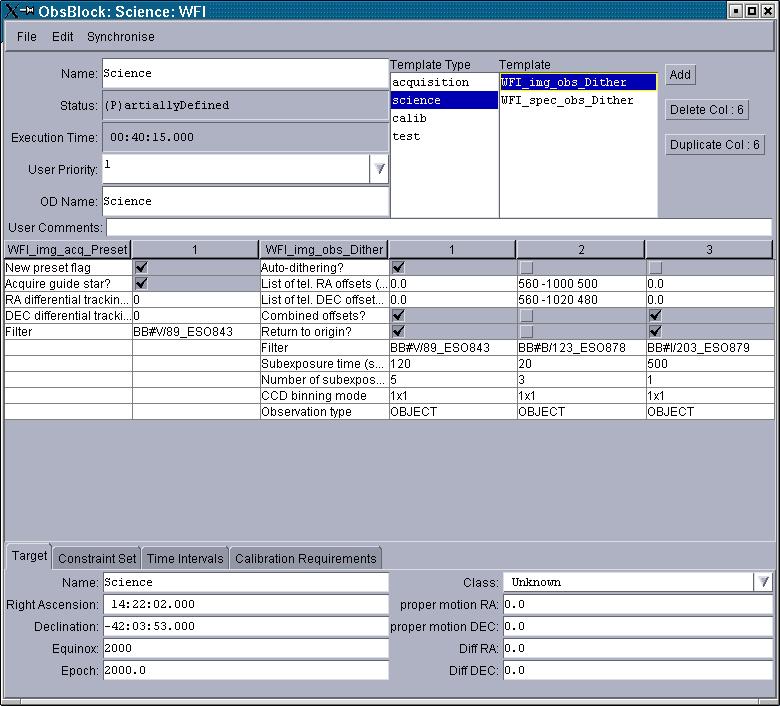This screenshot has width=780, height=706.
Task: Select WFI_img_obs_Dither template
Action: [578, 82]
